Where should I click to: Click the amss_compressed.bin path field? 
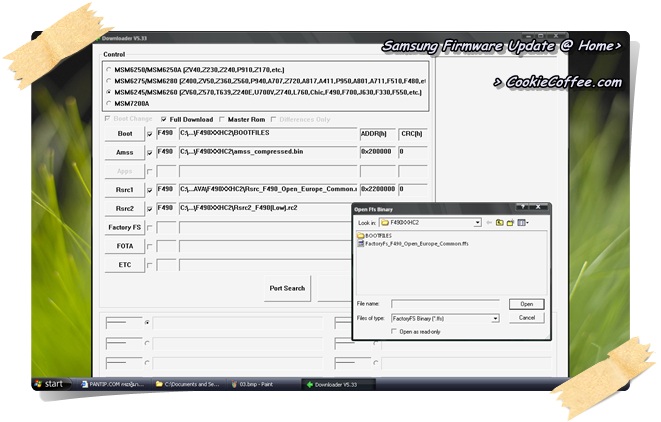click(268, 152)
